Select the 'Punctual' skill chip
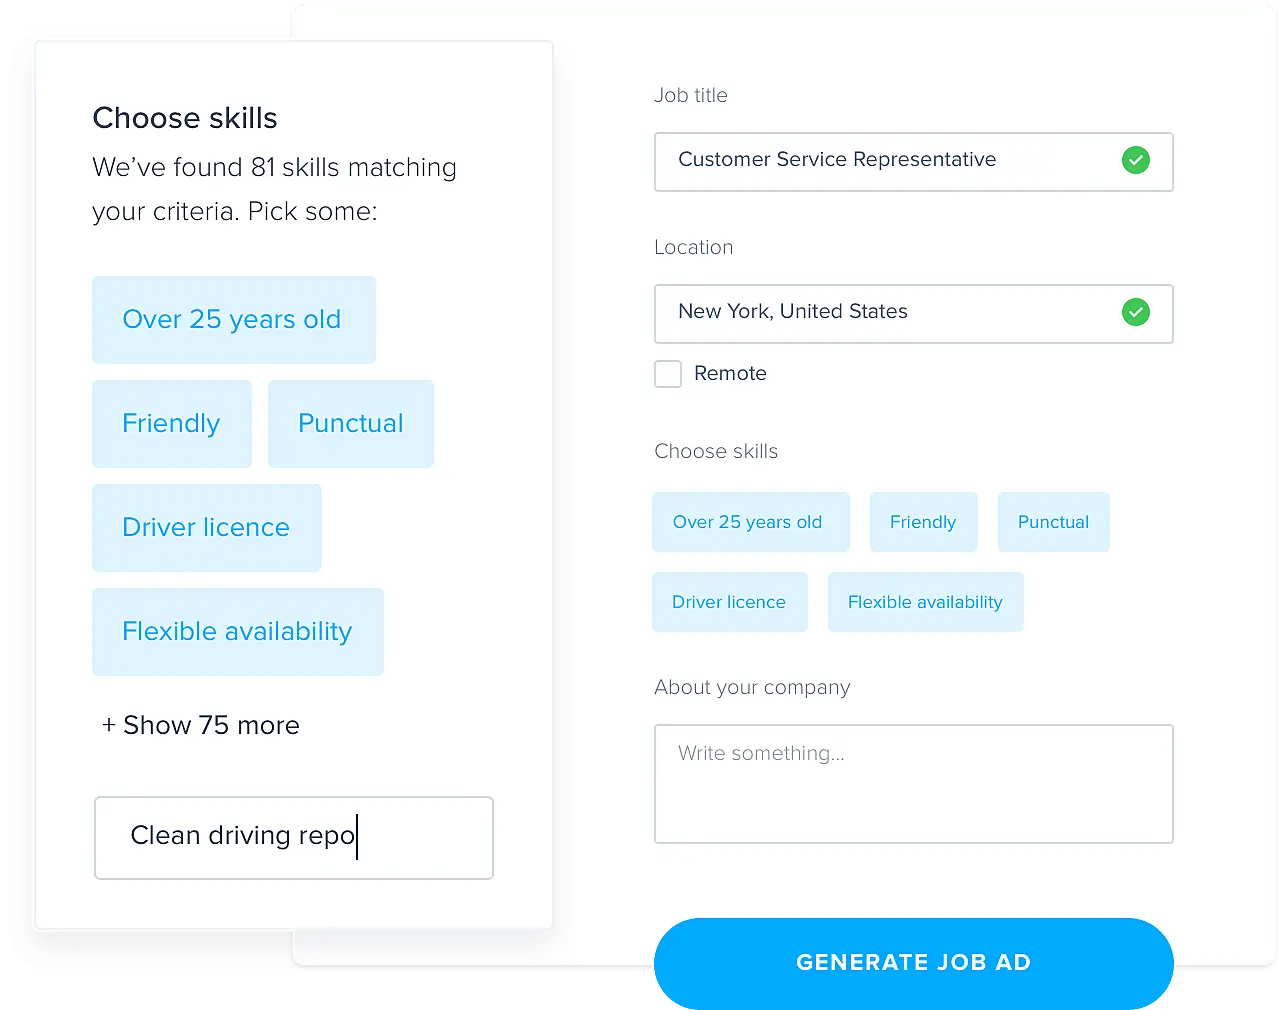The height and width of the screenshot is (1010, 1280). tap(350, 423)
